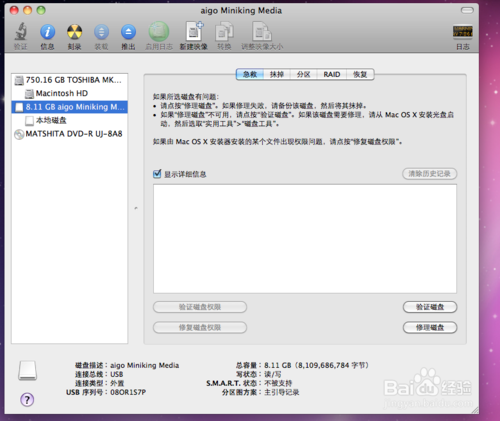
Task: Click the Burn (刻录) radiation icon
Action: pos(74,32)
